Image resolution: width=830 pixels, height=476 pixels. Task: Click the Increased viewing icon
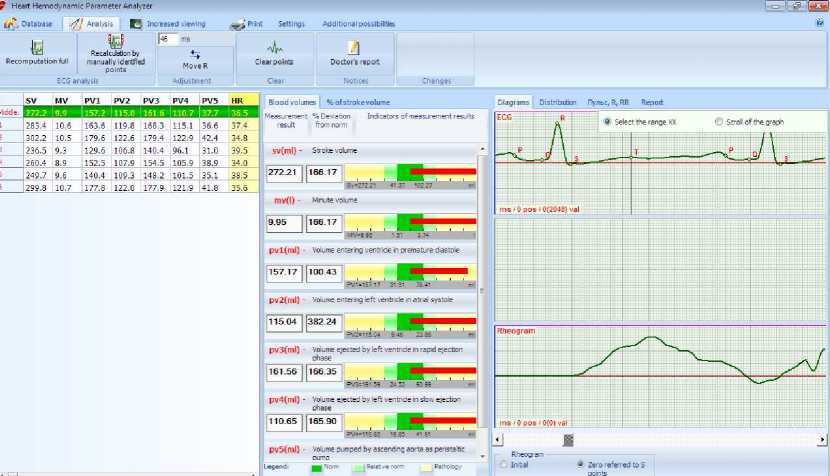(138, 23)
